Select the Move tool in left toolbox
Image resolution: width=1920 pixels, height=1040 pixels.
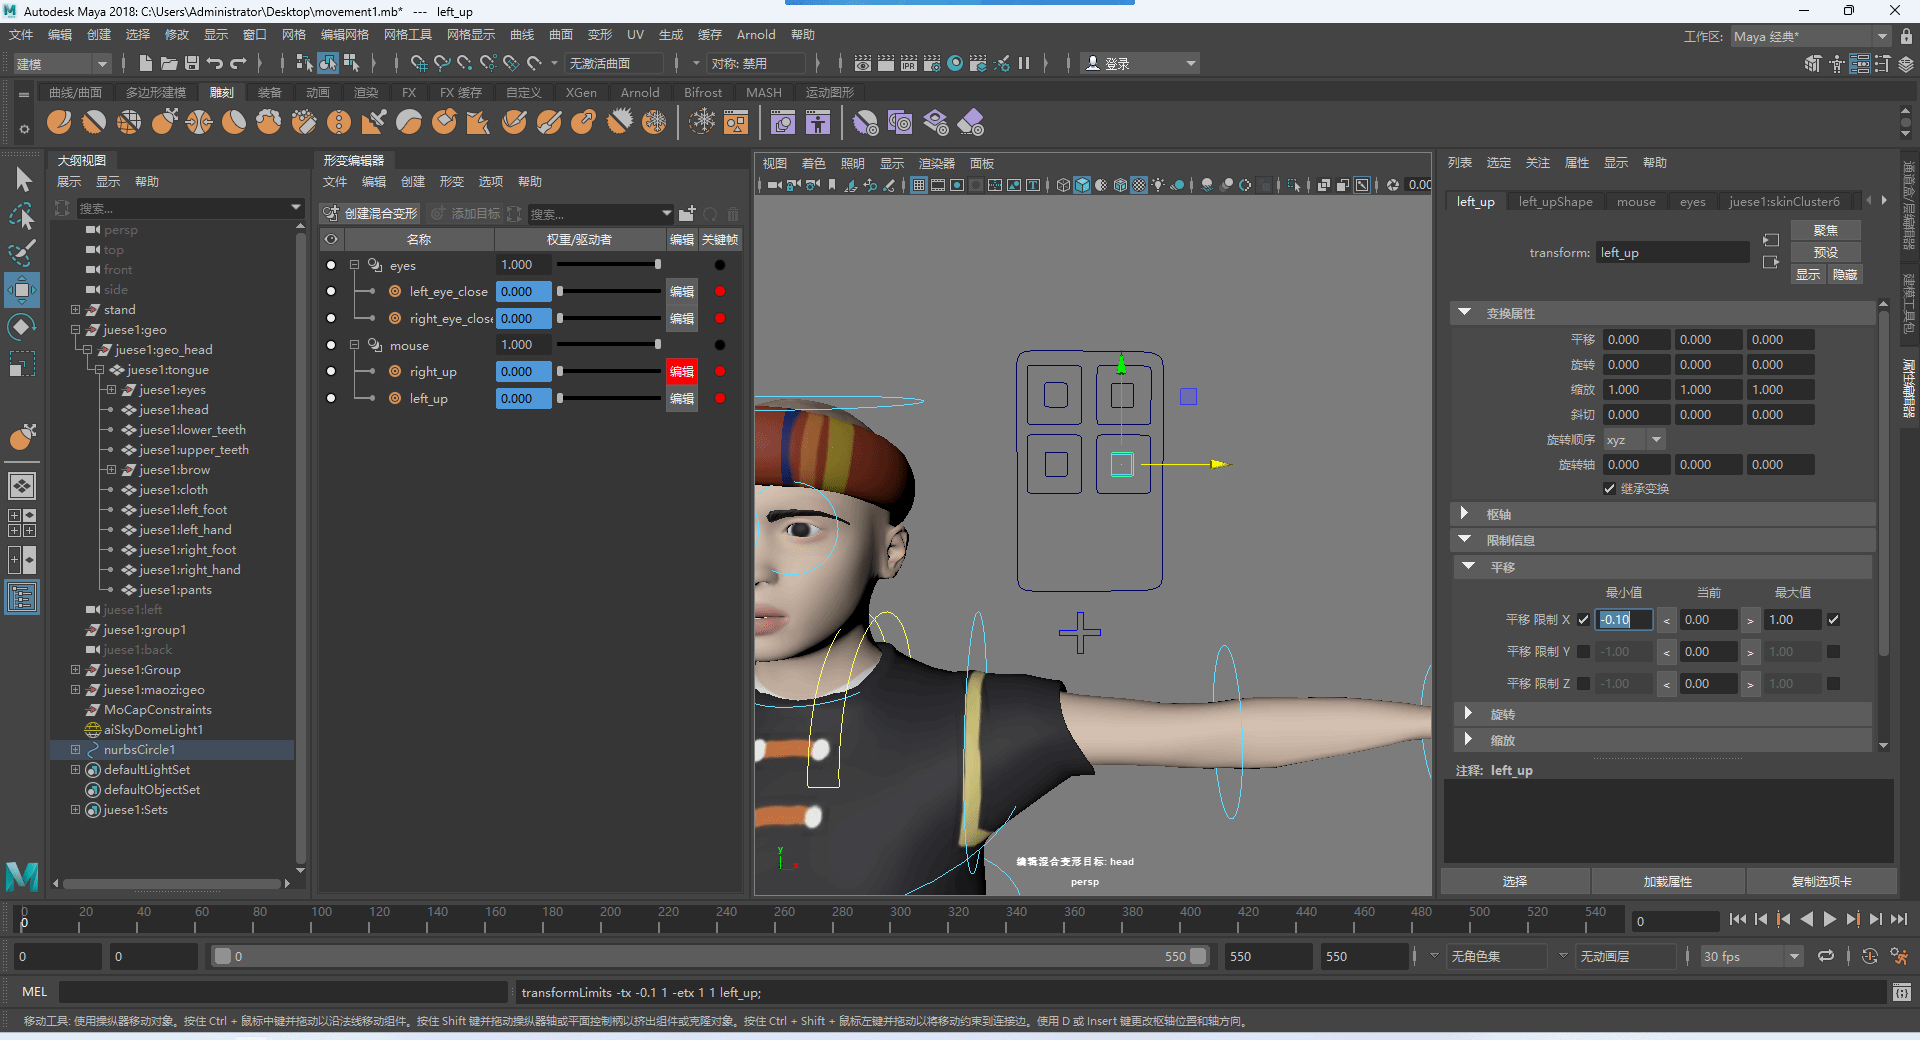[21, 290]
